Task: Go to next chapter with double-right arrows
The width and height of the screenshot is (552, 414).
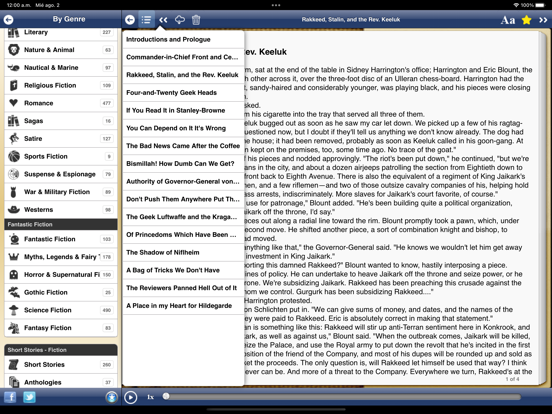Action: coord(543,20)
